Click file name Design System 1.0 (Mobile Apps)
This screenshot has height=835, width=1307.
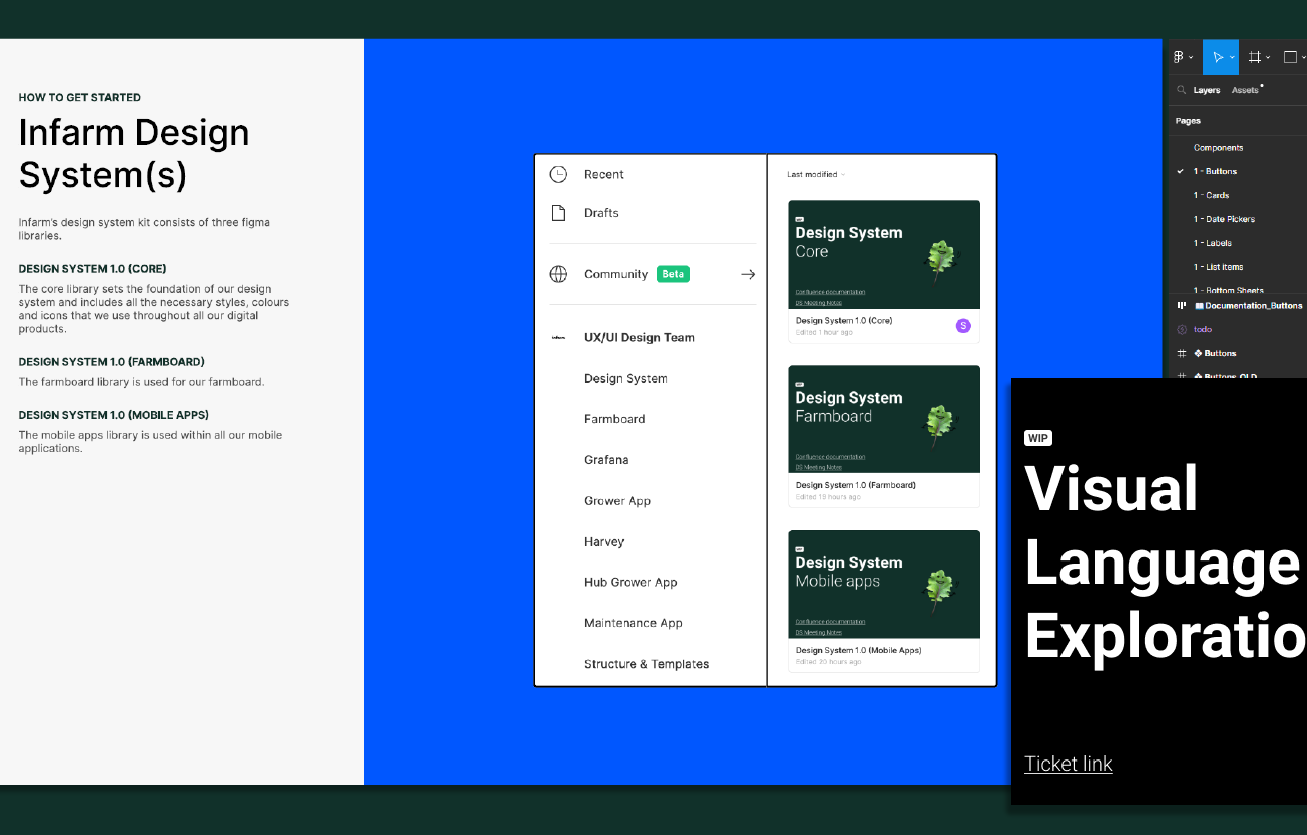point(859,650)
